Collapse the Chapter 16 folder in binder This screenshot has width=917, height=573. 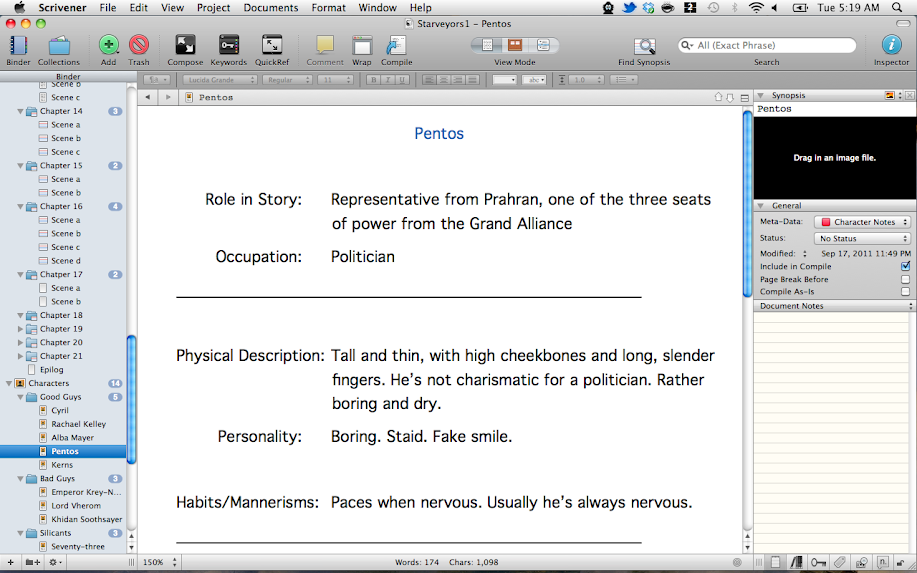[x=21, y=207]
